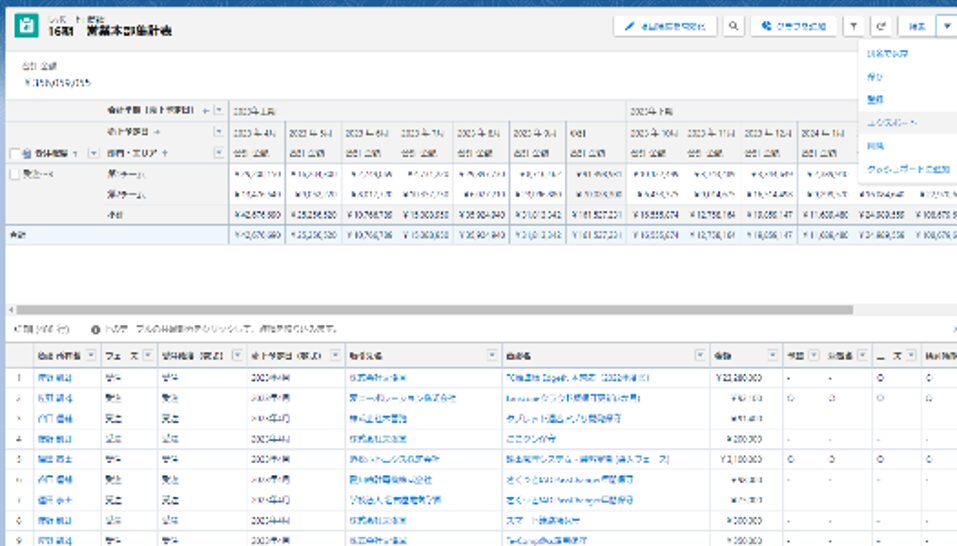Click the Add Chart button
The height and width of the screenshot is (546, 957).
click(x=793, y=26)
